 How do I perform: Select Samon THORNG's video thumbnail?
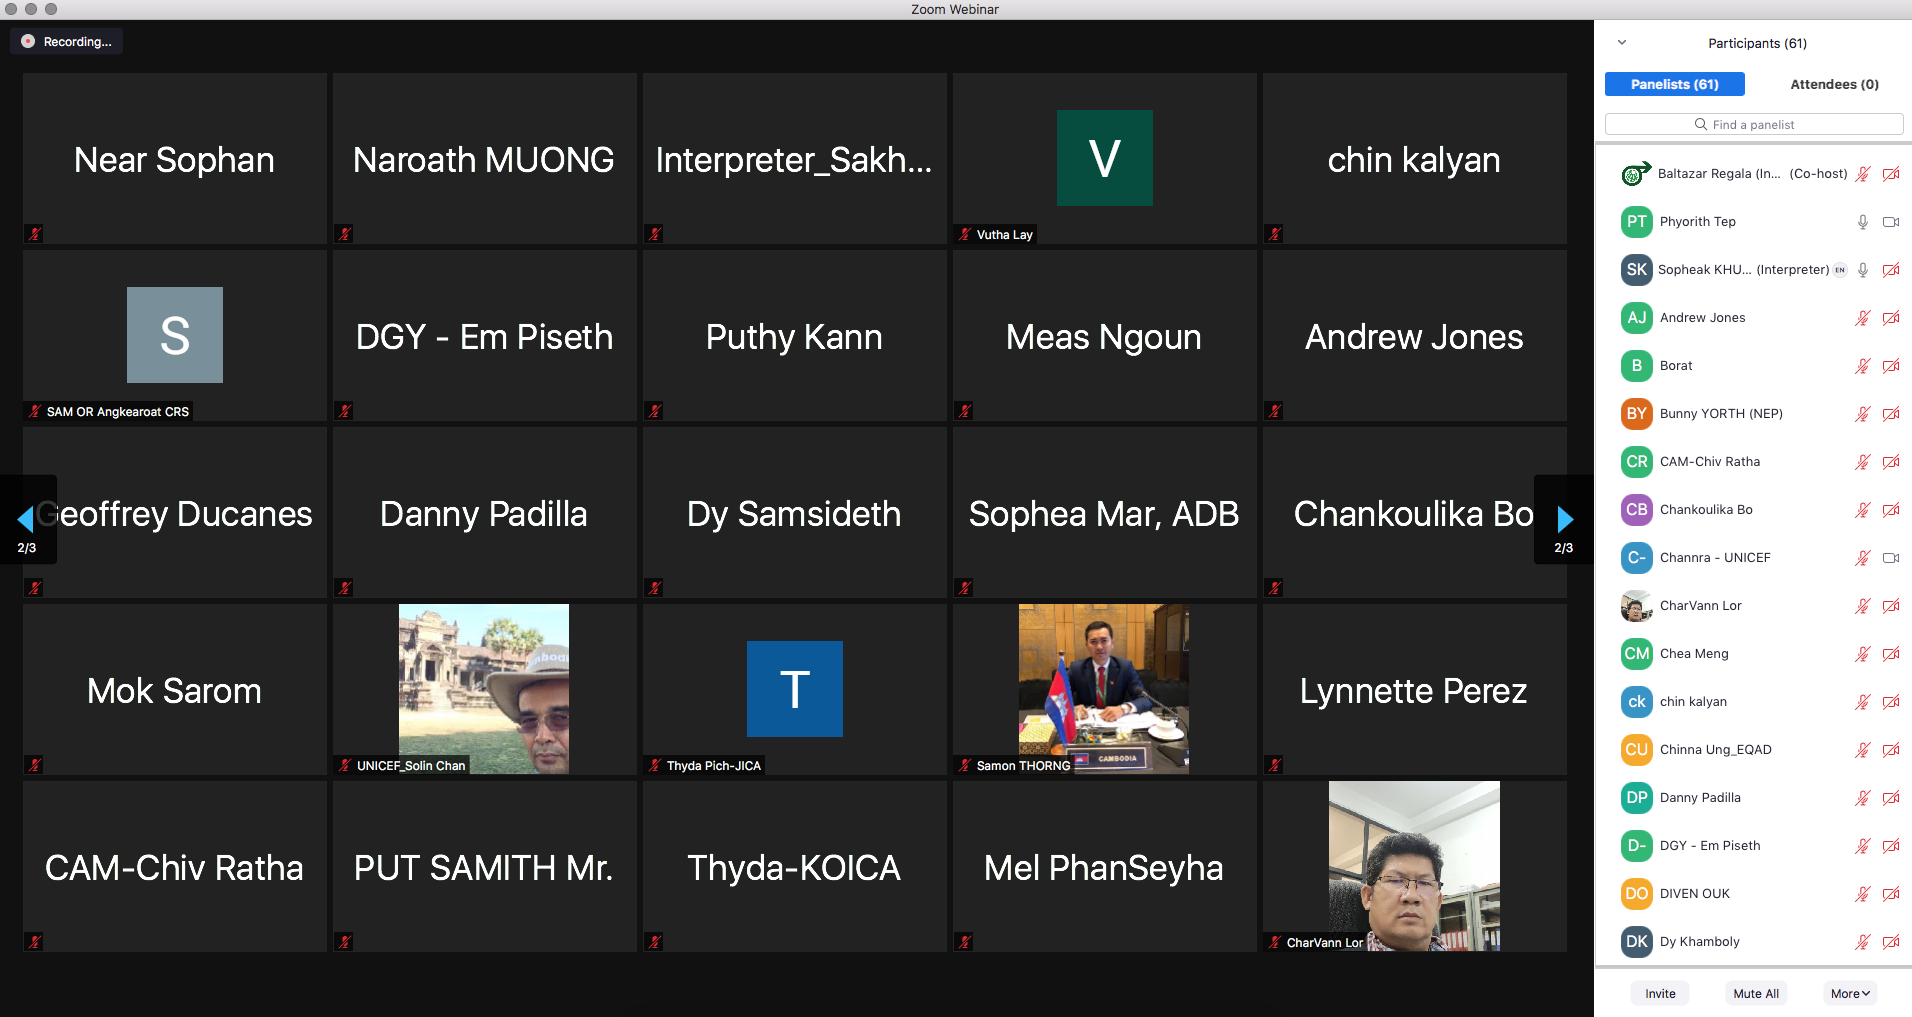coord(1103,688)
